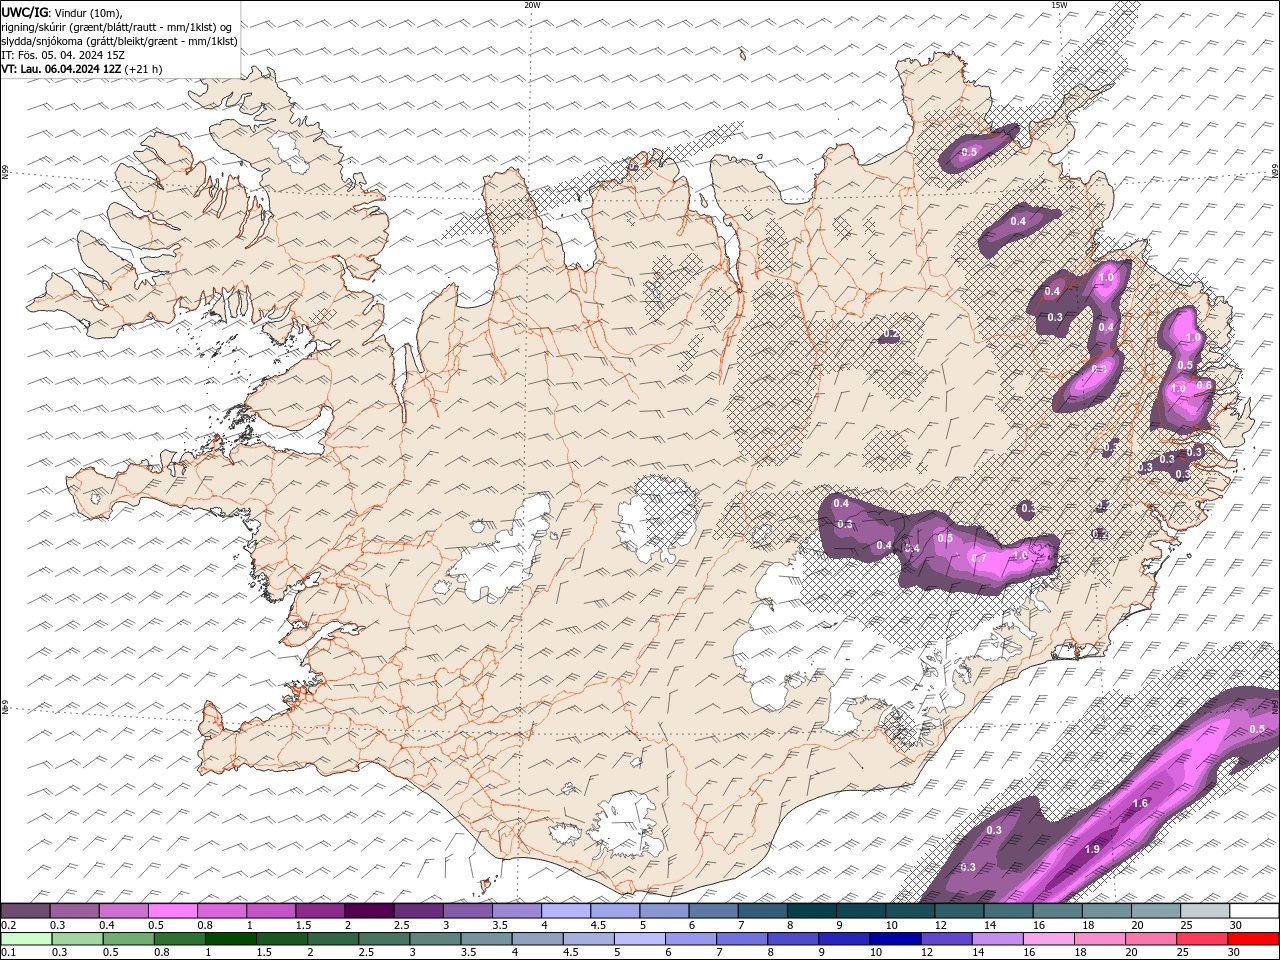The image size is (1280, 960).
Task: Click the "0.7" snowfall value on the map
Action: point(980,557)
